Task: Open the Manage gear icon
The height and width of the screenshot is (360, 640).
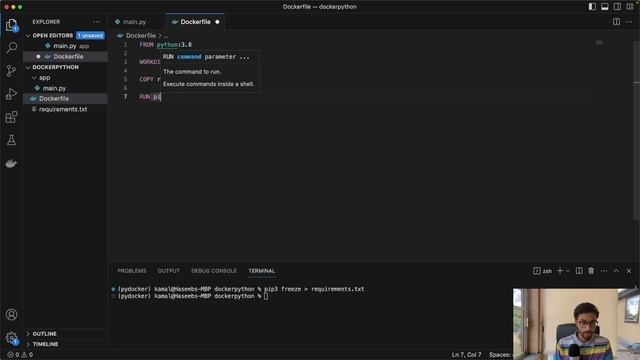Action: (x=11, y=338)
